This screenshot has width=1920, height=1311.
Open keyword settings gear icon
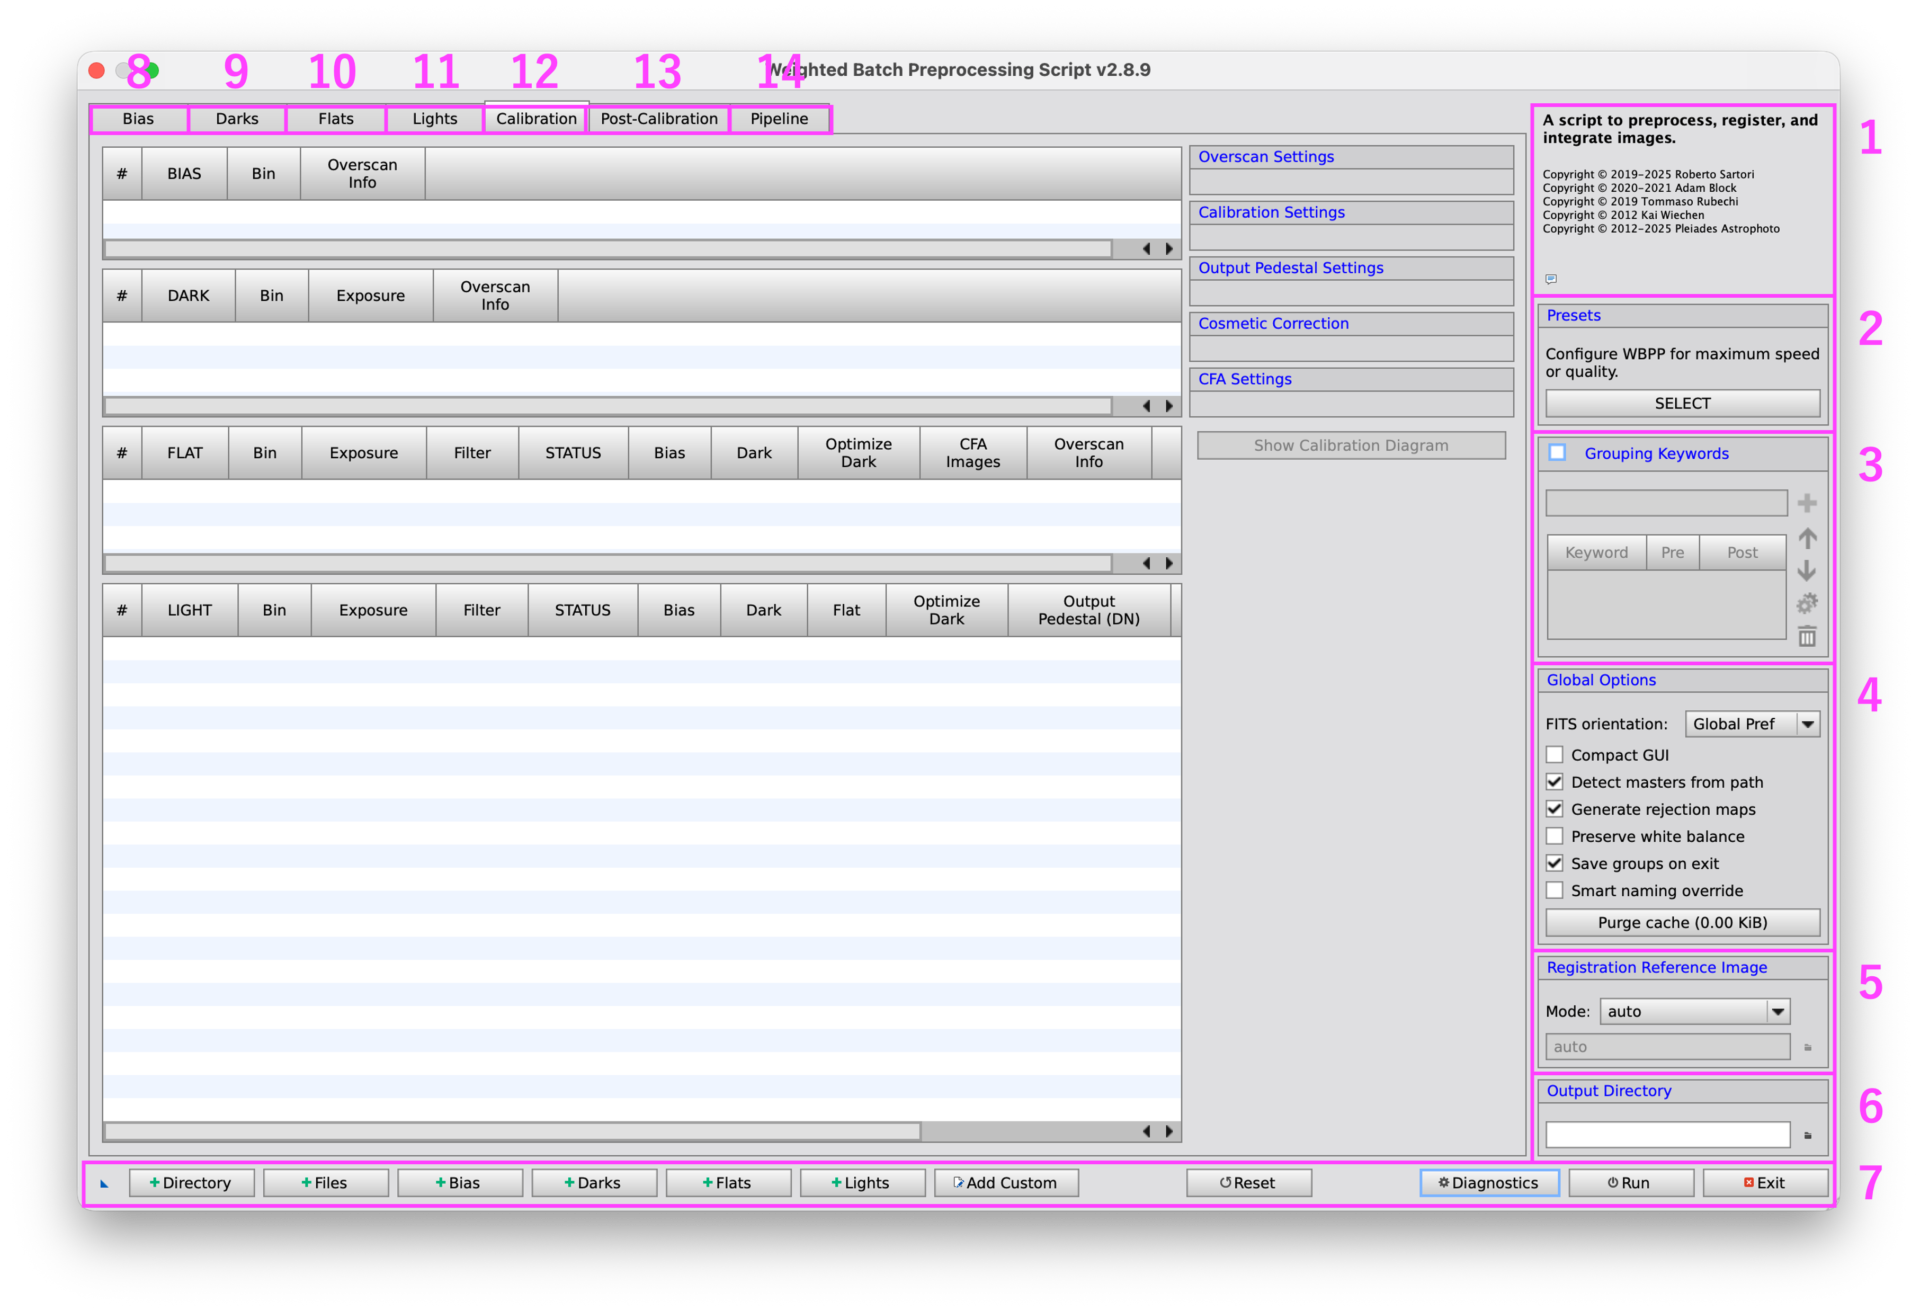tap(1807, 604)
